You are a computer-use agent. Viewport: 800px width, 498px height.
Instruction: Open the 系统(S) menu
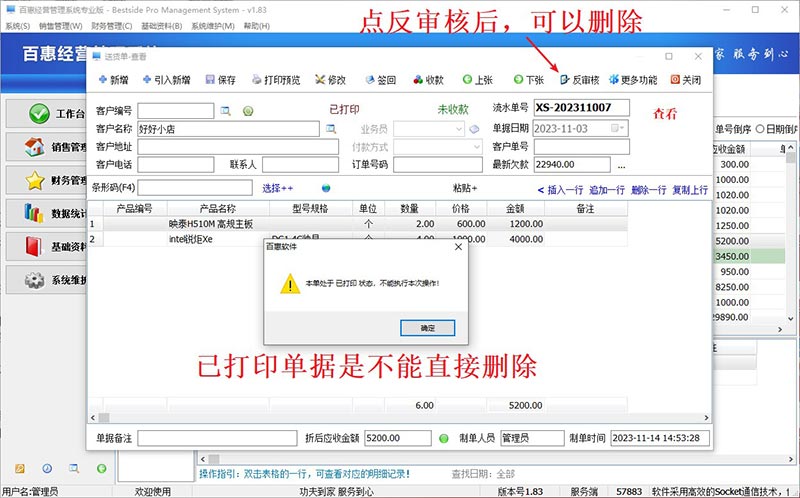[18, 26]
